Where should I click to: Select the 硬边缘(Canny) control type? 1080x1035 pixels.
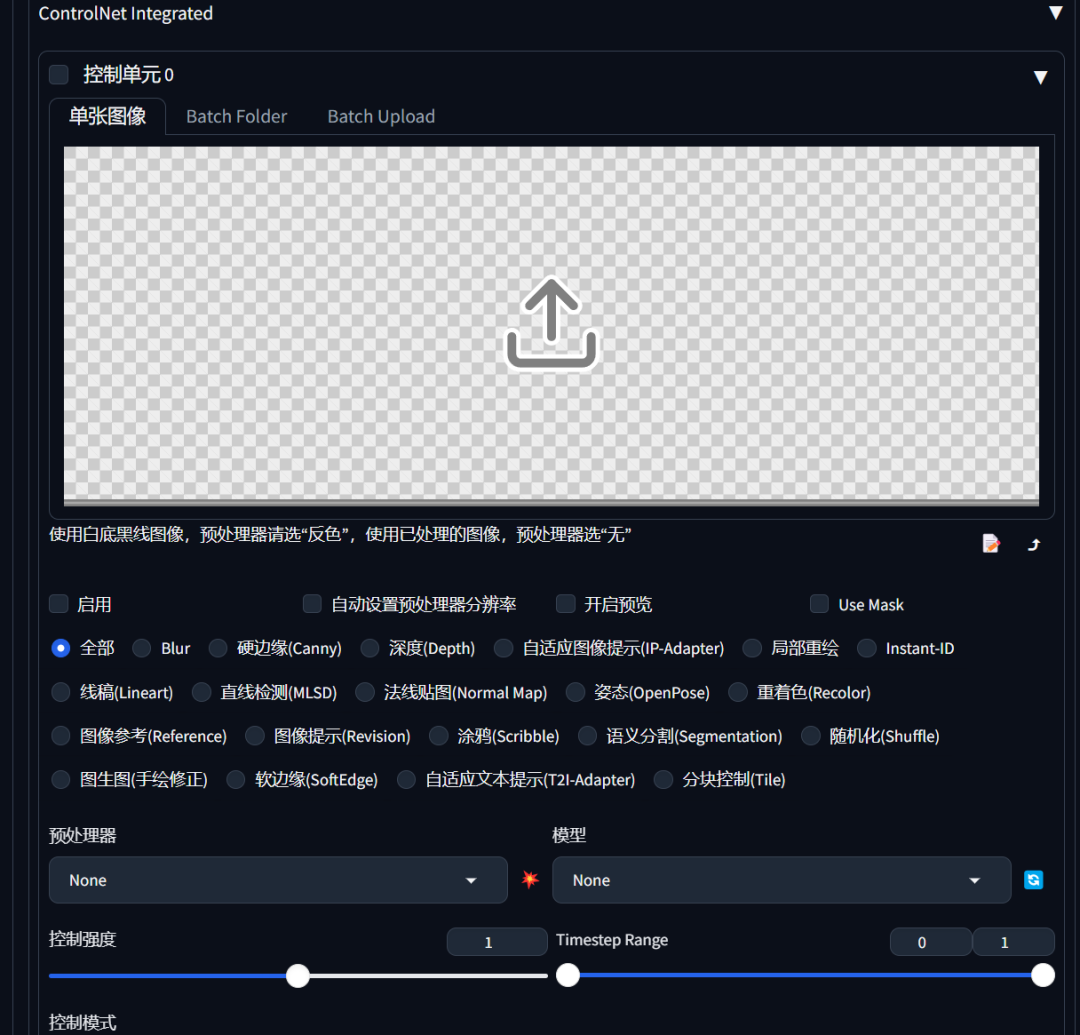pyautogui.click(x=218, y=648)
